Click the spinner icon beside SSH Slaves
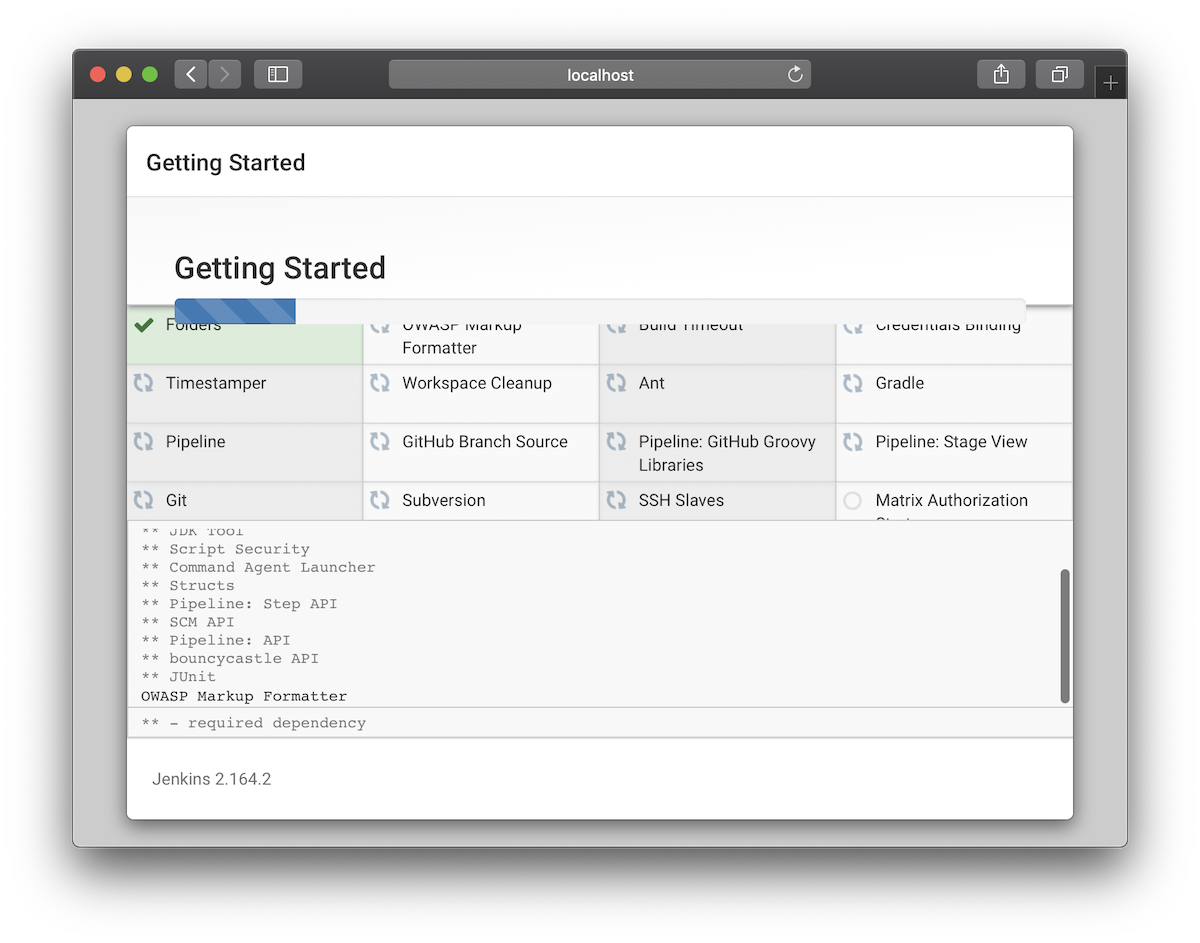1200x943 pixels. tap(616, 500)
